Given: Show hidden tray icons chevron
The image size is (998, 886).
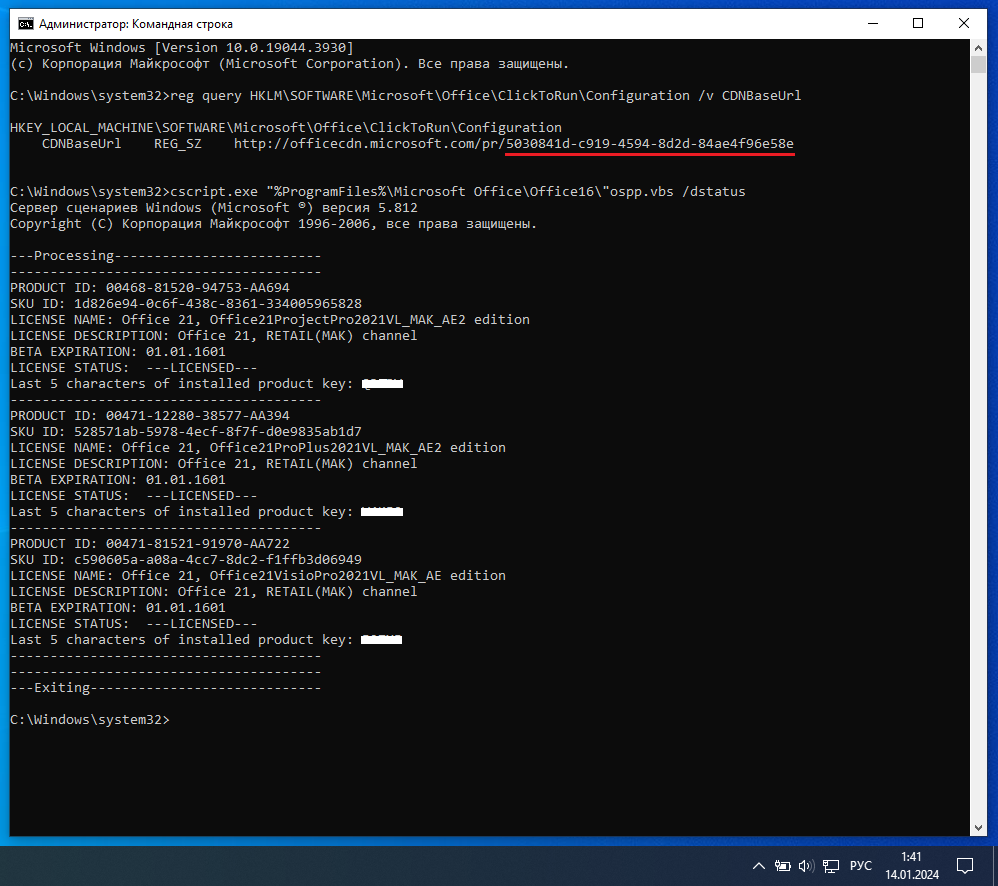Looking at the screenshot, I should point(759,866).
